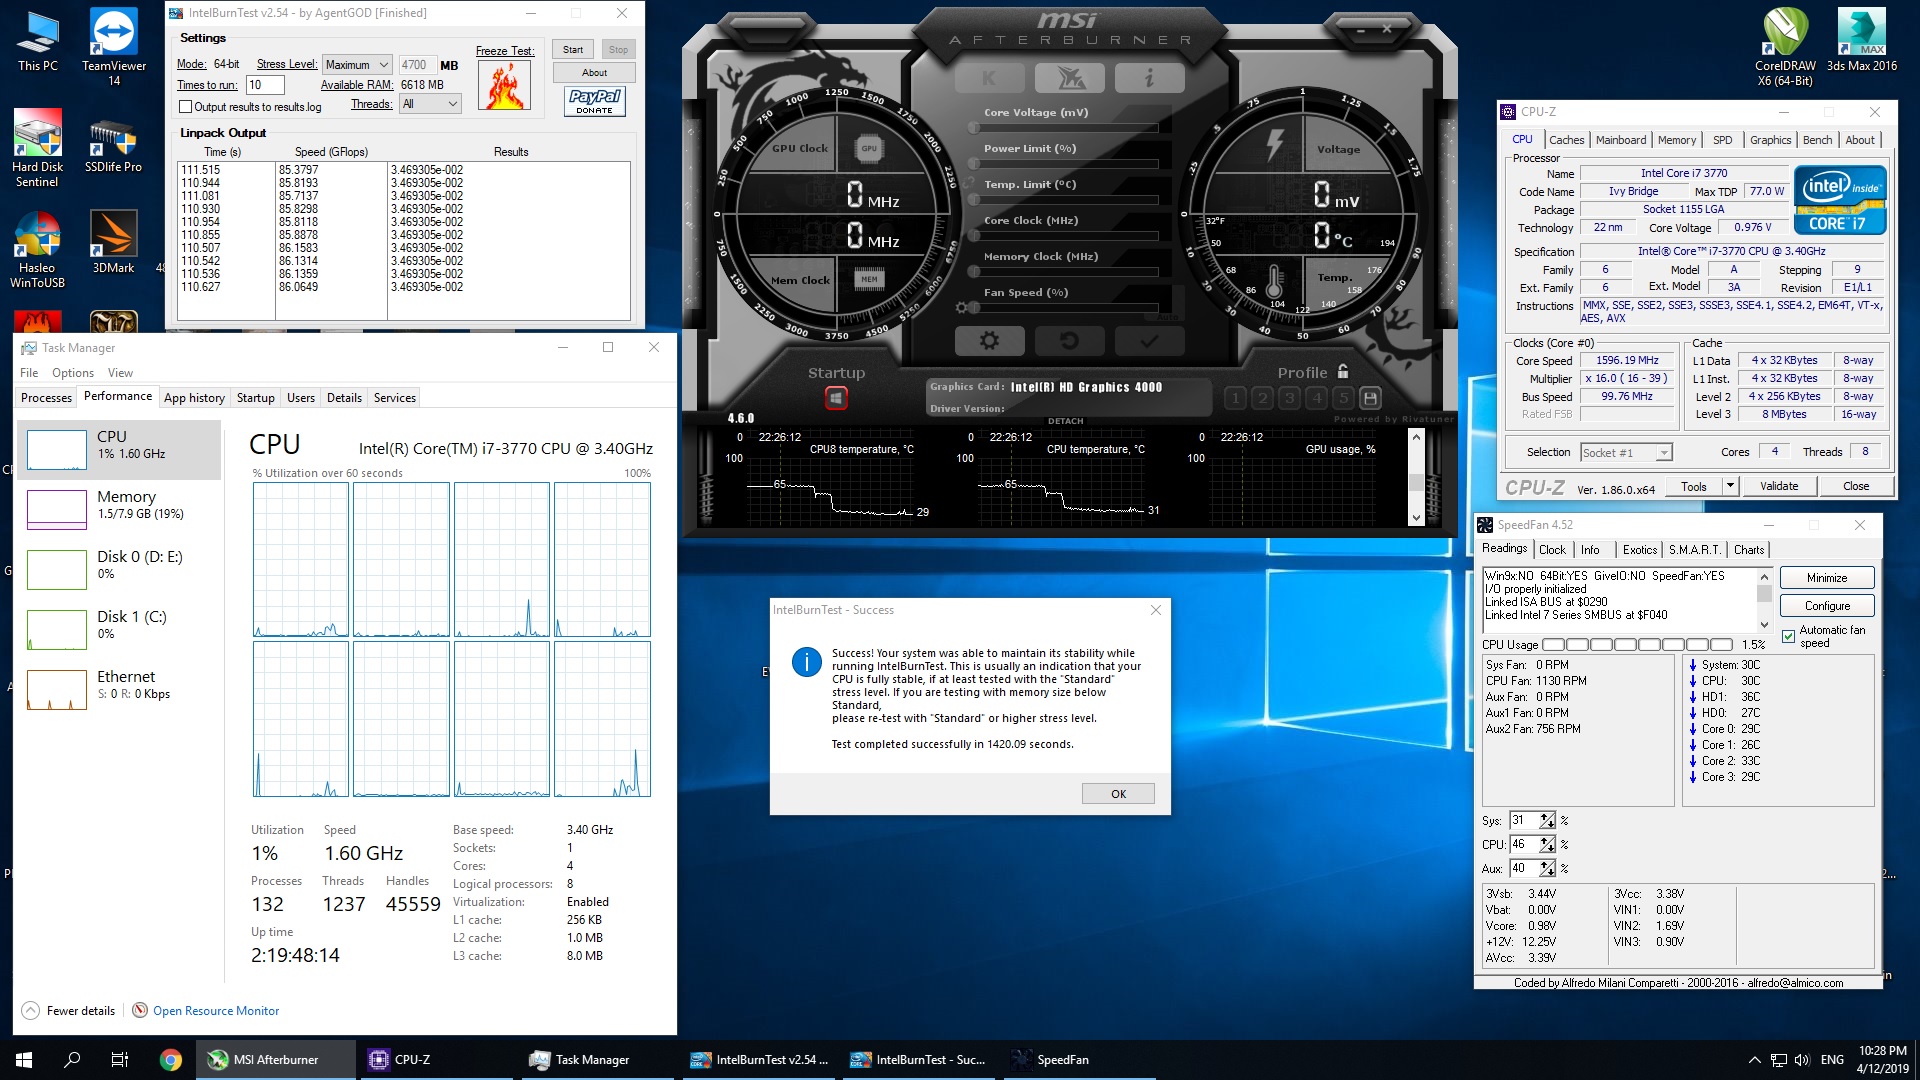Open Resource Monitor link
This screenshot has height=1080, width=1920.
(216, 1011)
